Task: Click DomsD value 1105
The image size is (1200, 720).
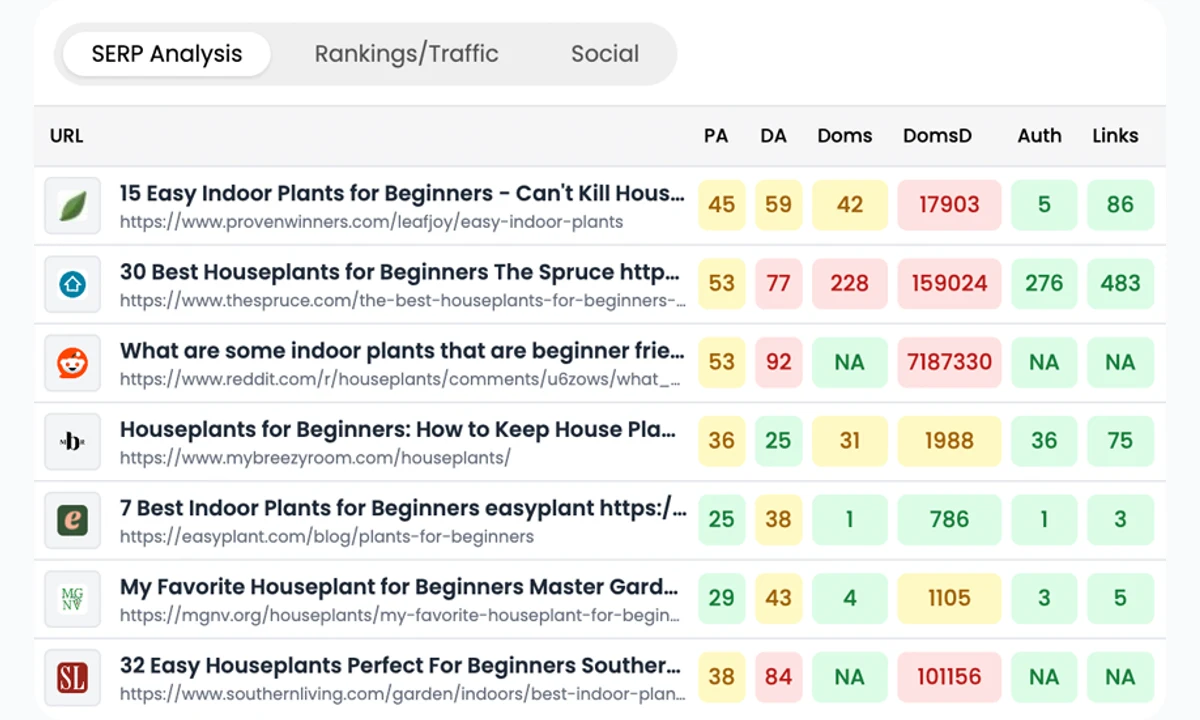Action: point(949,598)
